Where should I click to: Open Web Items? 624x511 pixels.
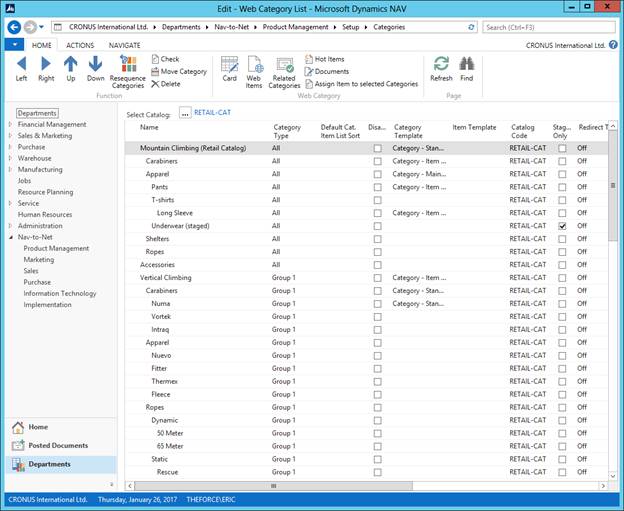254,72
